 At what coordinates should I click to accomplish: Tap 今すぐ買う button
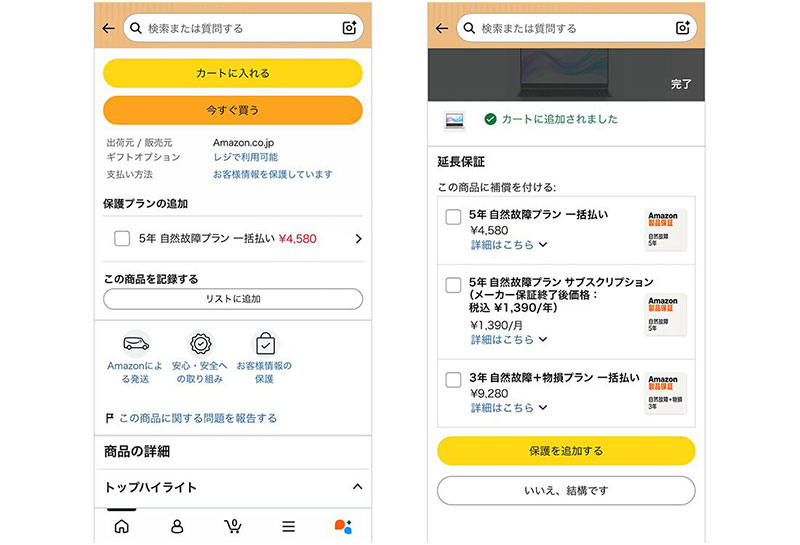coord(233,110)
